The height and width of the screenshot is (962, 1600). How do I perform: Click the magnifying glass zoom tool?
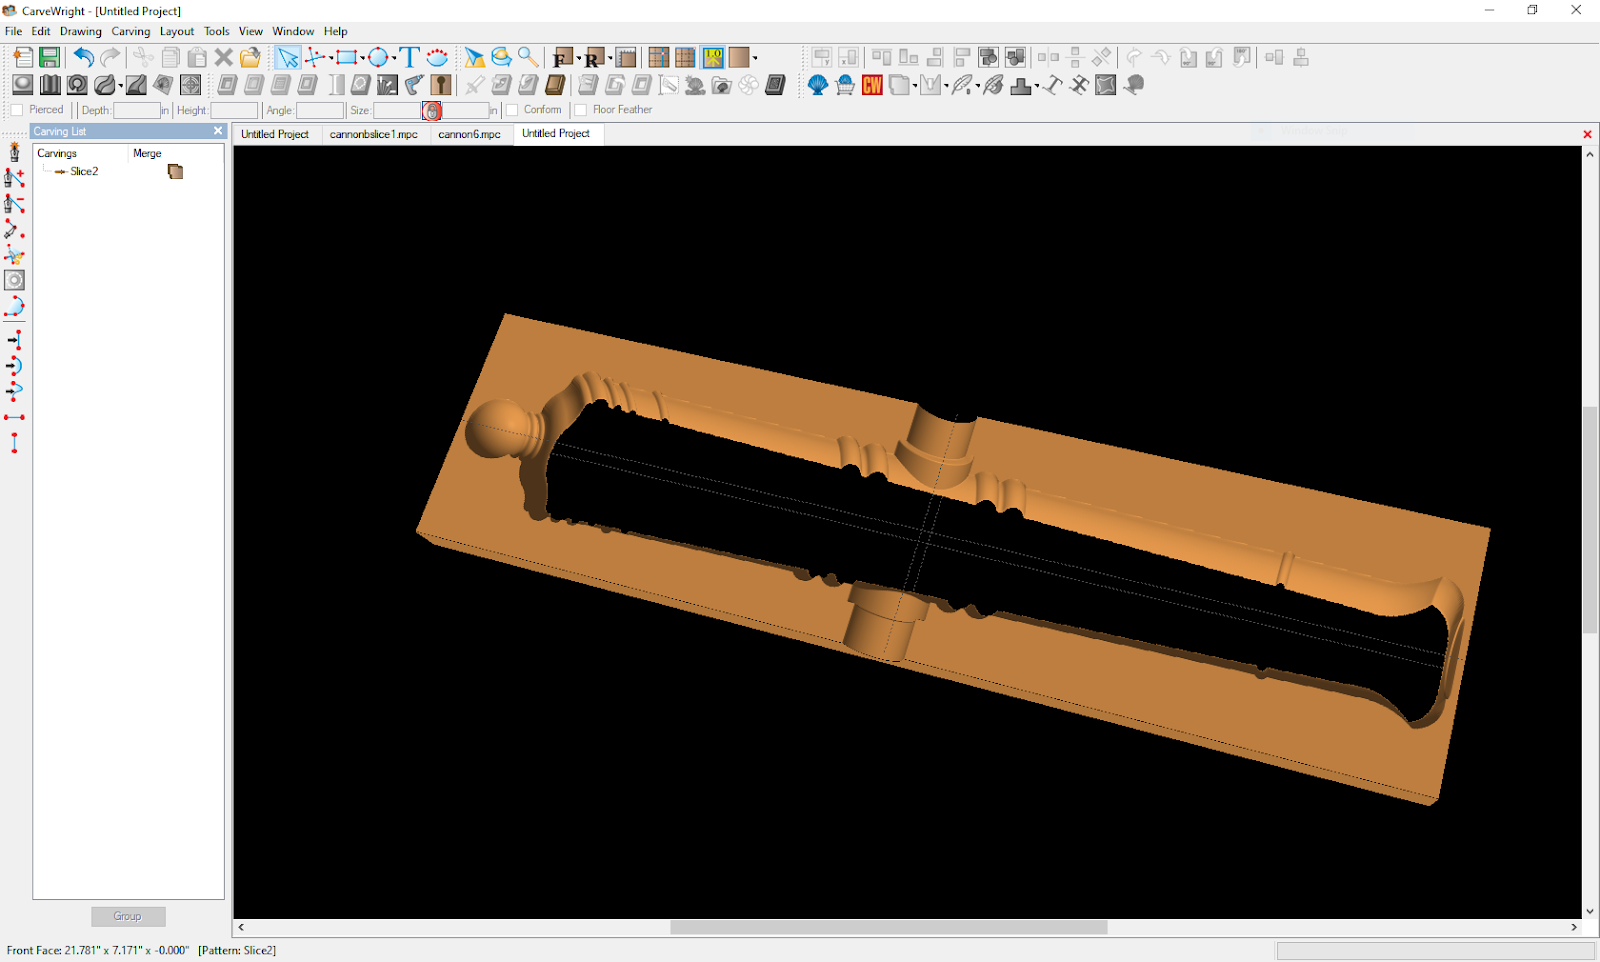coord(528,58)
